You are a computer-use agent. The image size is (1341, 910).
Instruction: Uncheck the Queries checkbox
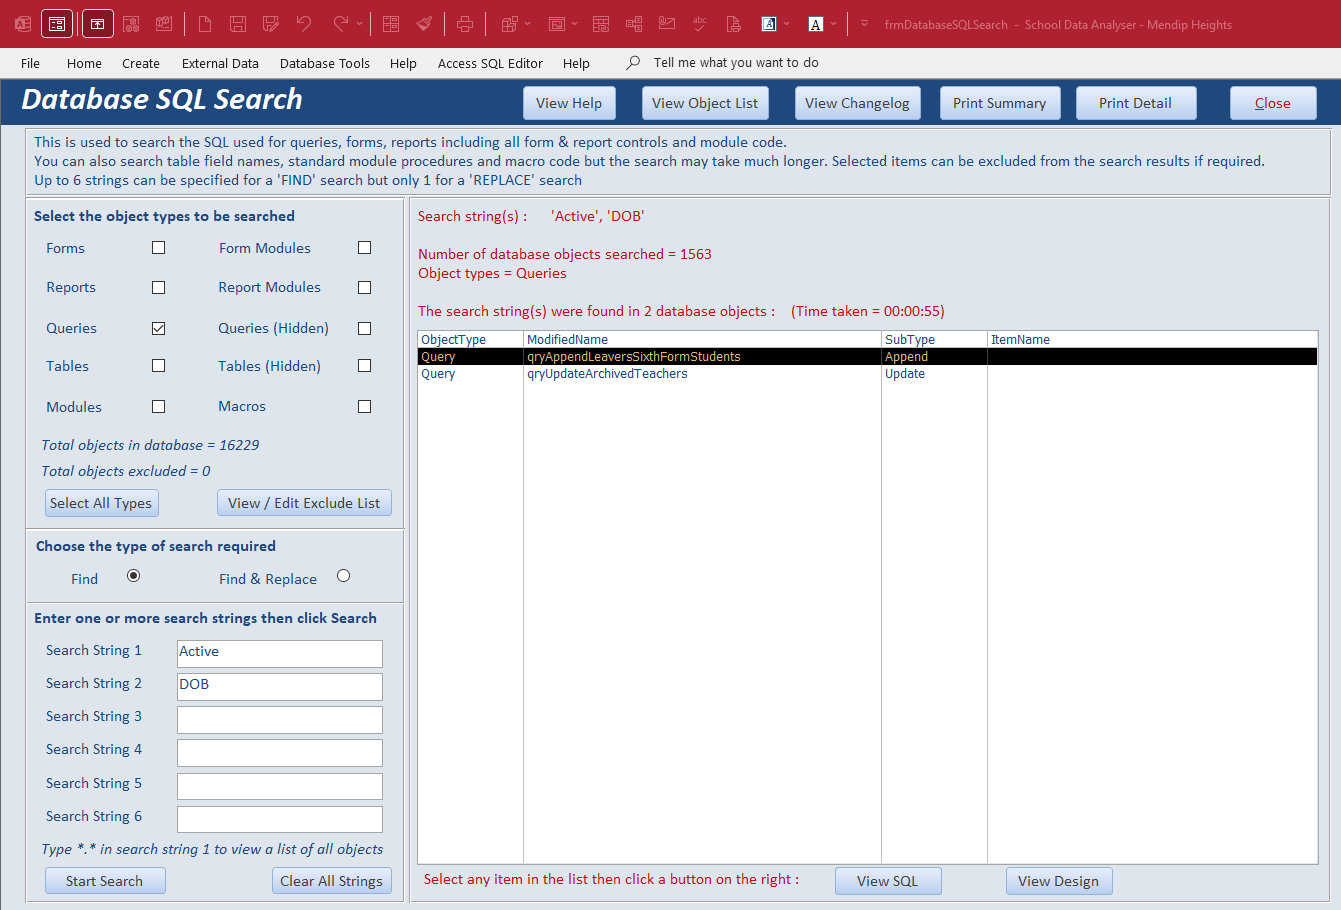[158, 328]
